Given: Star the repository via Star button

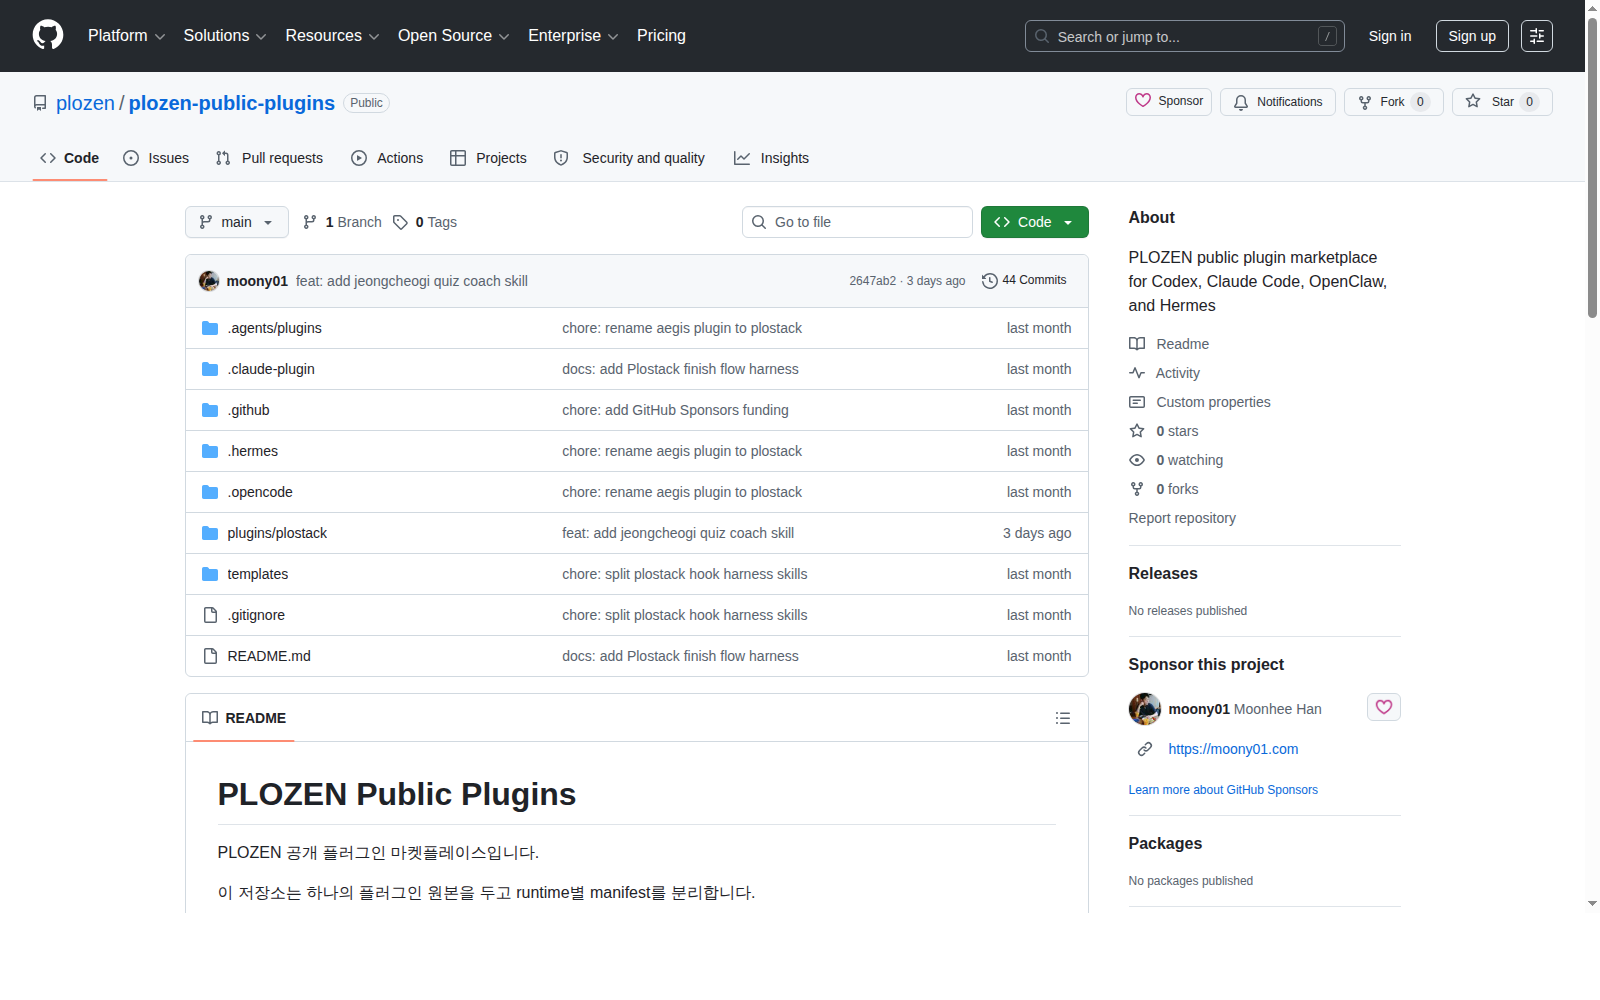Looking at the screenshot, I should (x=1502, y=102).
